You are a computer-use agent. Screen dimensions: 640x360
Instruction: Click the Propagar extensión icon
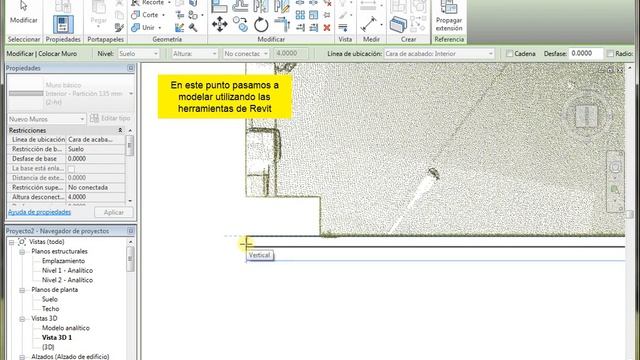(x=449, y=16)
